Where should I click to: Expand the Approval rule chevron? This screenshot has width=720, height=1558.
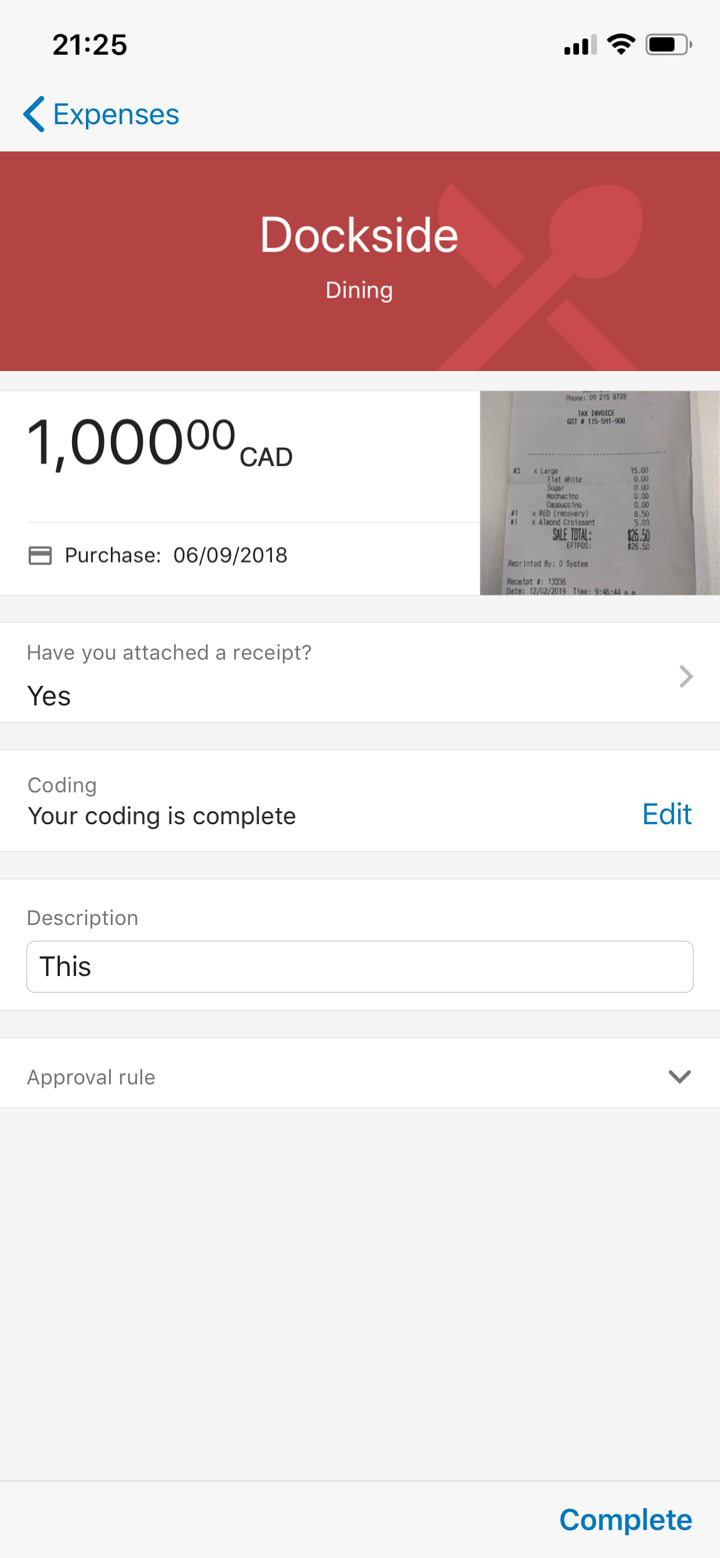click(x=680, y=1077)
